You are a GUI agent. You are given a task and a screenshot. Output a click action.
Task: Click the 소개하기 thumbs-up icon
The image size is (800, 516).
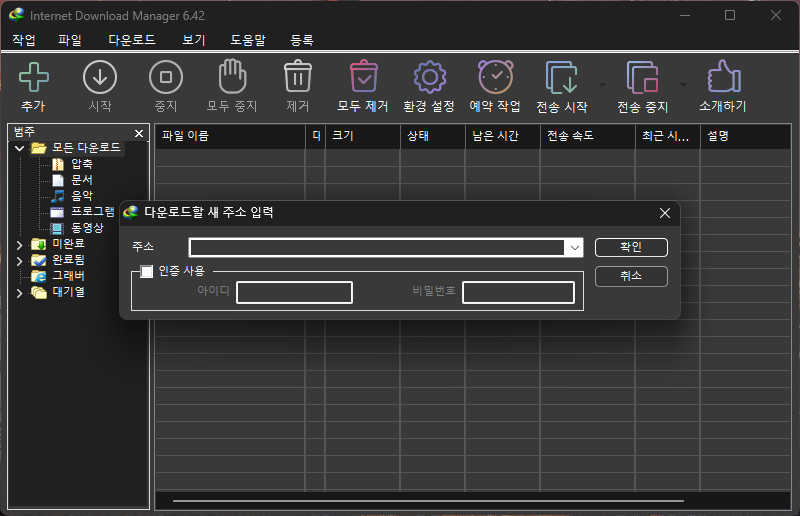[x=723, y=77]
